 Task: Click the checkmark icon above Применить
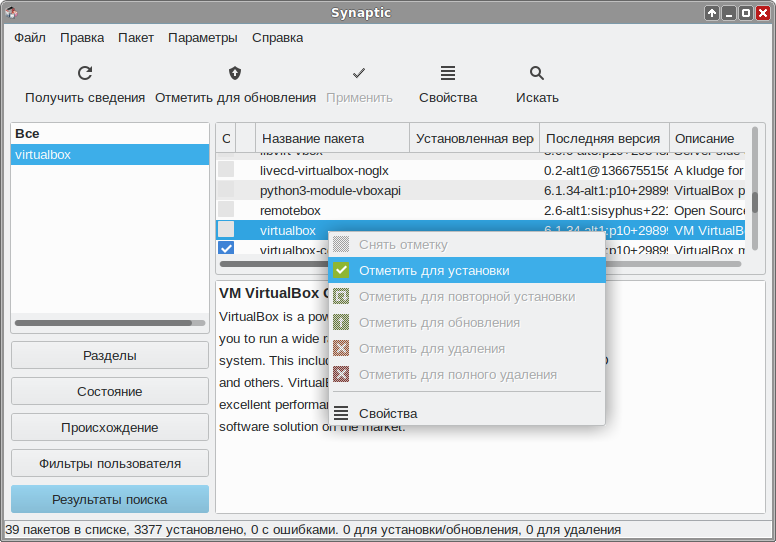[359, 73]
